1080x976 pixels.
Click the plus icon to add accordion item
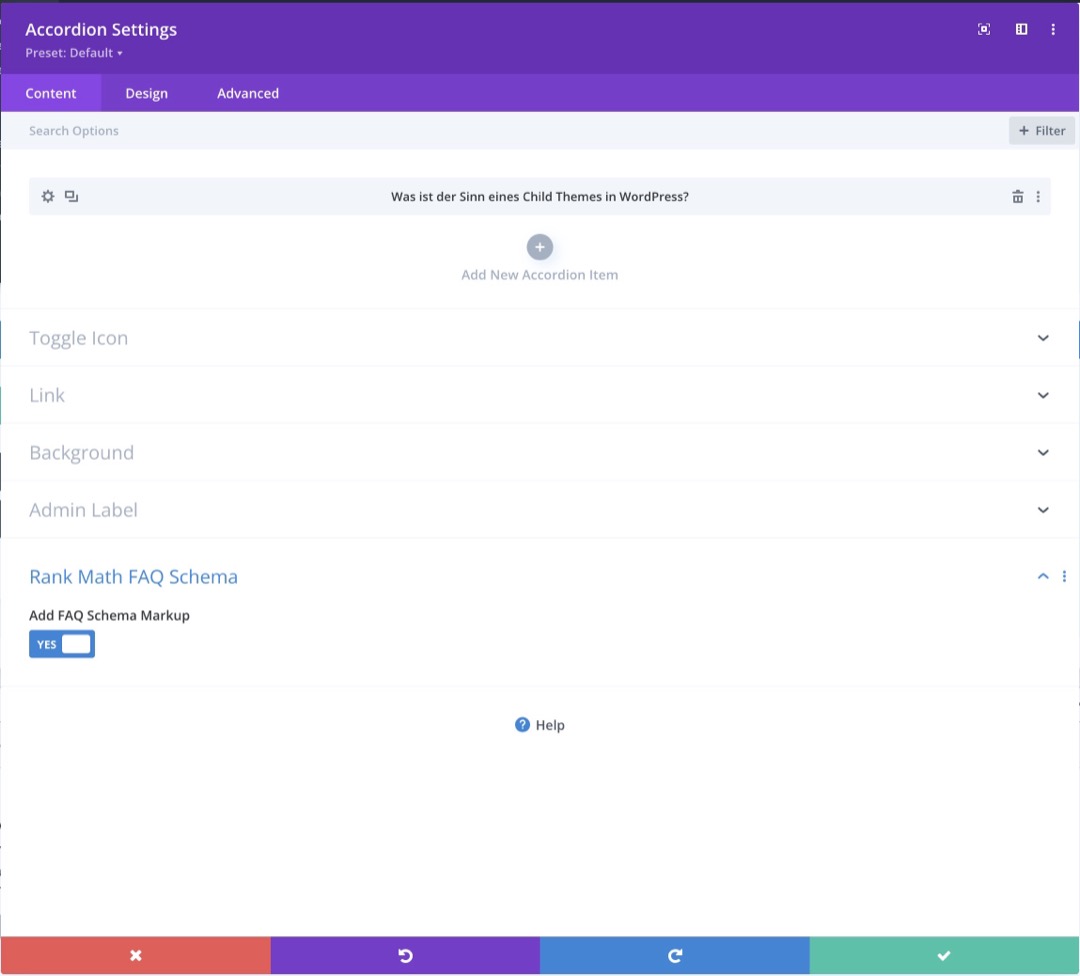(x=539, y=247)
